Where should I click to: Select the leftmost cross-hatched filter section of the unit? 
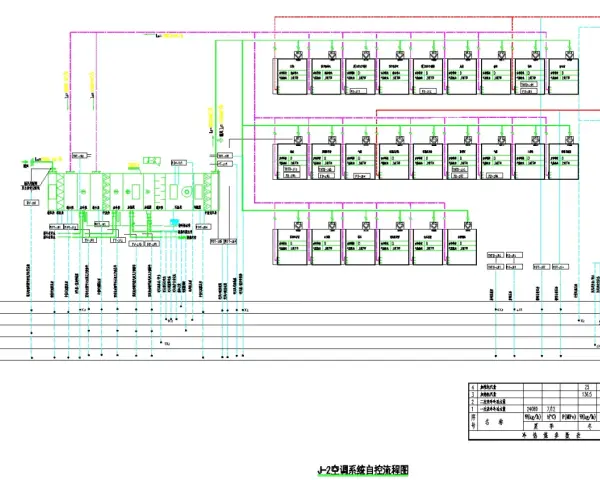60,190
